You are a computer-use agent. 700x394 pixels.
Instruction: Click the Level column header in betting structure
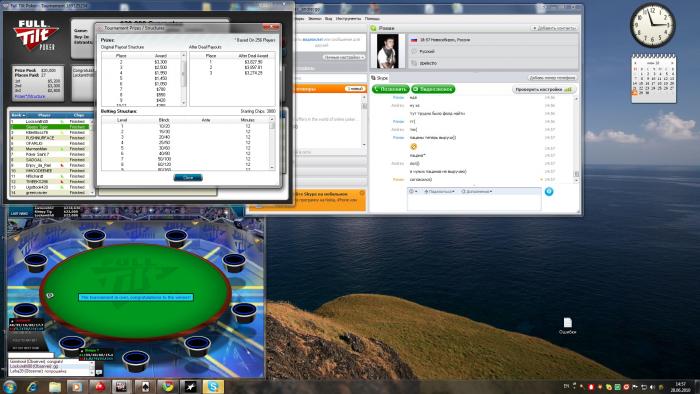click(122, 120)
